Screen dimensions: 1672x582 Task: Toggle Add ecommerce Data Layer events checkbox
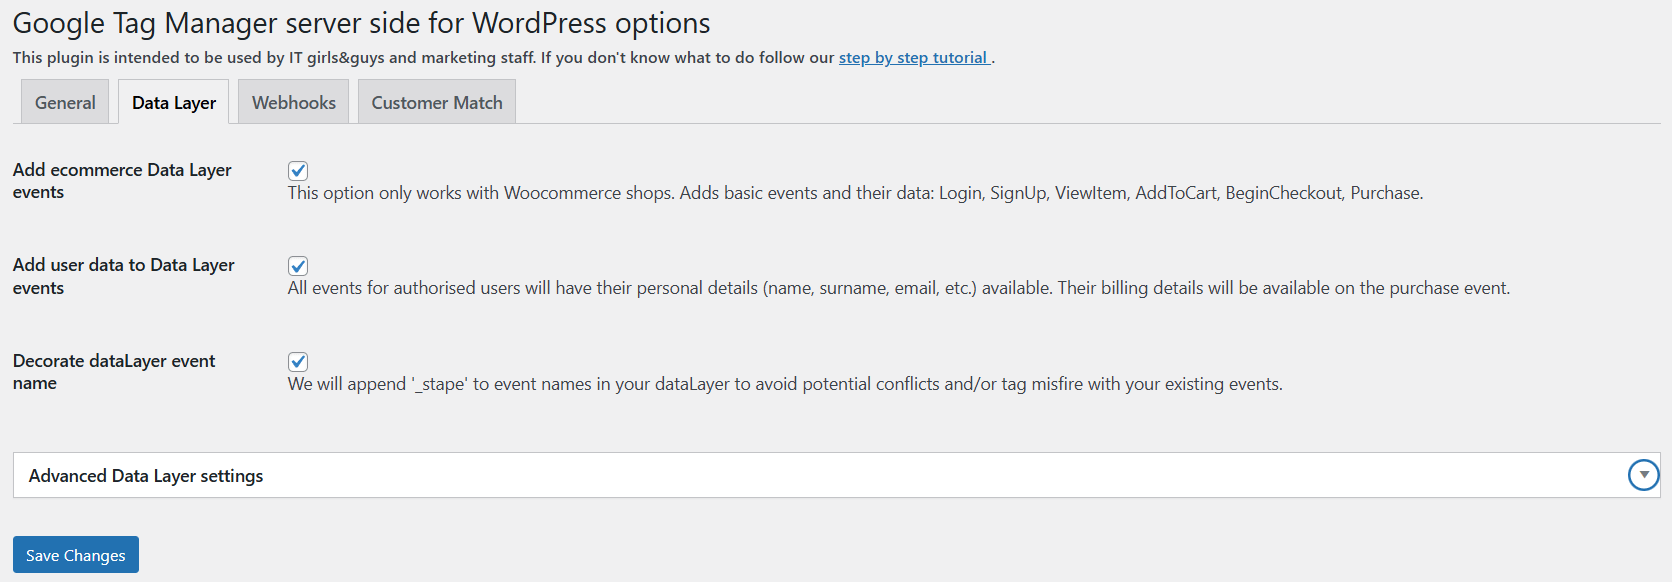298,170
